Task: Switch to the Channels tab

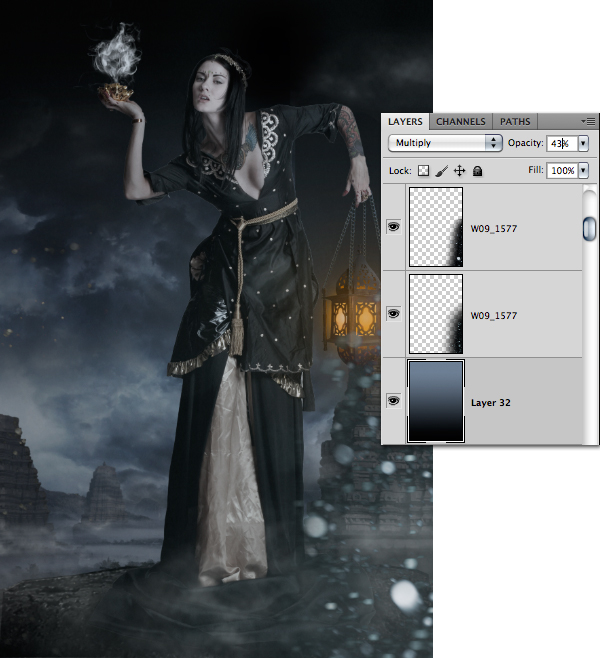Action: pos(461,121)
